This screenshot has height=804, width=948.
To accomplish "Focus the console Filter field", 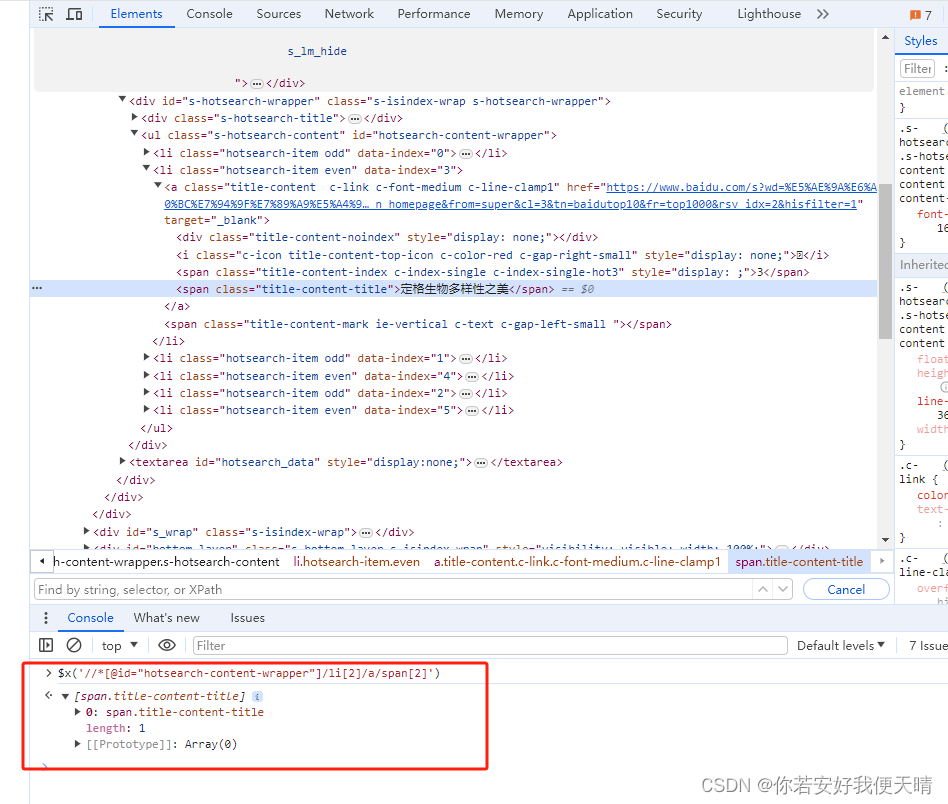I will [x=490, y=646].
